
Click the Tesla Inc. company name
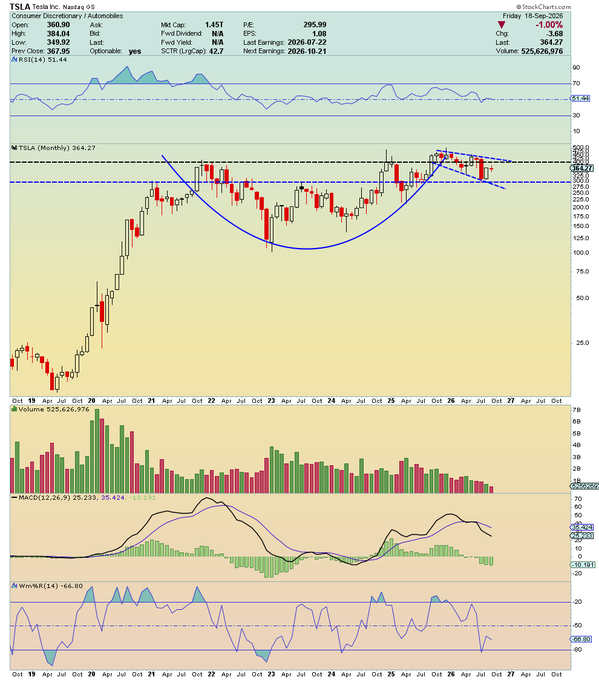46,7
